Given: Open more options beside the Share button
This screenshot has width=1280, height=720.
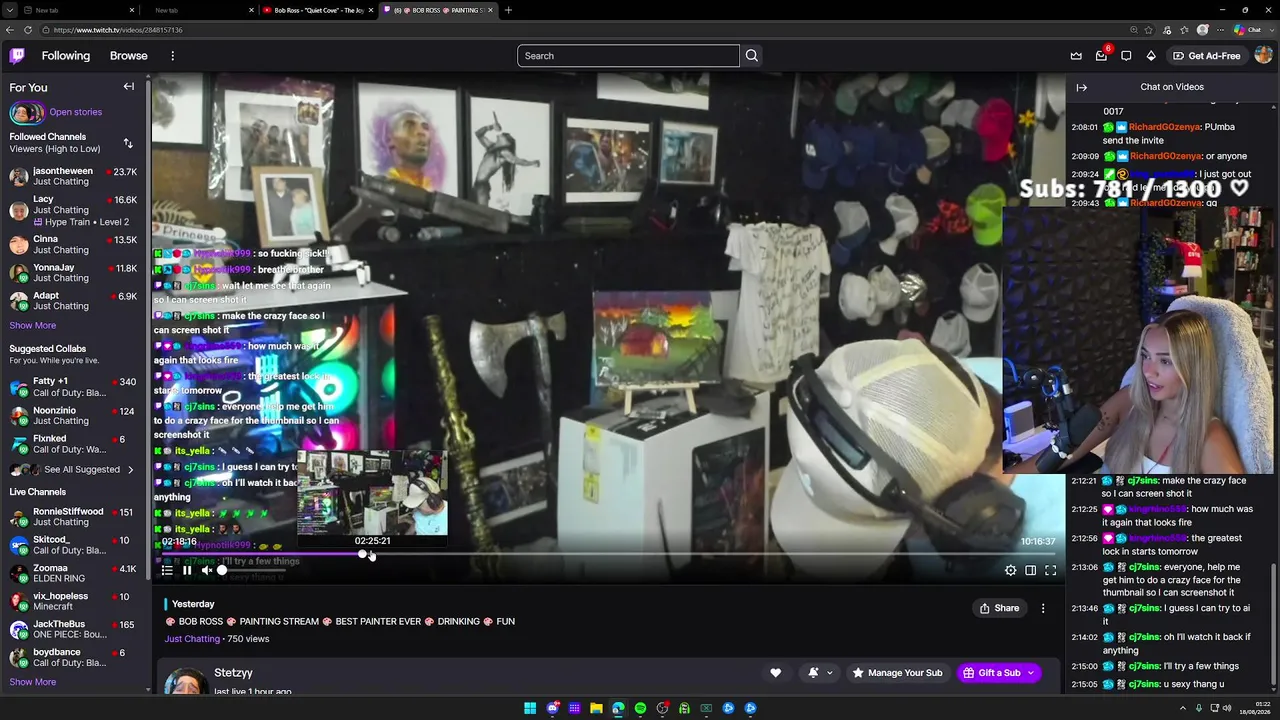Looking at the screenshot, I should (x=1043, y=608).
